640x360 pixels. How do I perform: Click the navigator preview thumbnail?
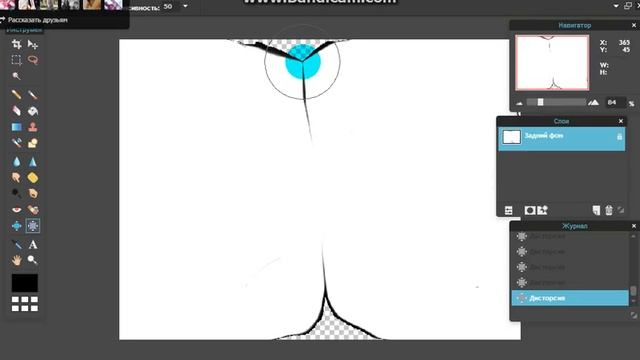coord(552,62)
